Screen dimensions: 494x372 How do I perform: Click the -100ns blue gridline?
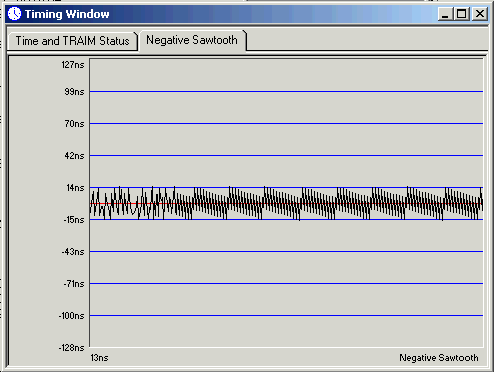286,315
